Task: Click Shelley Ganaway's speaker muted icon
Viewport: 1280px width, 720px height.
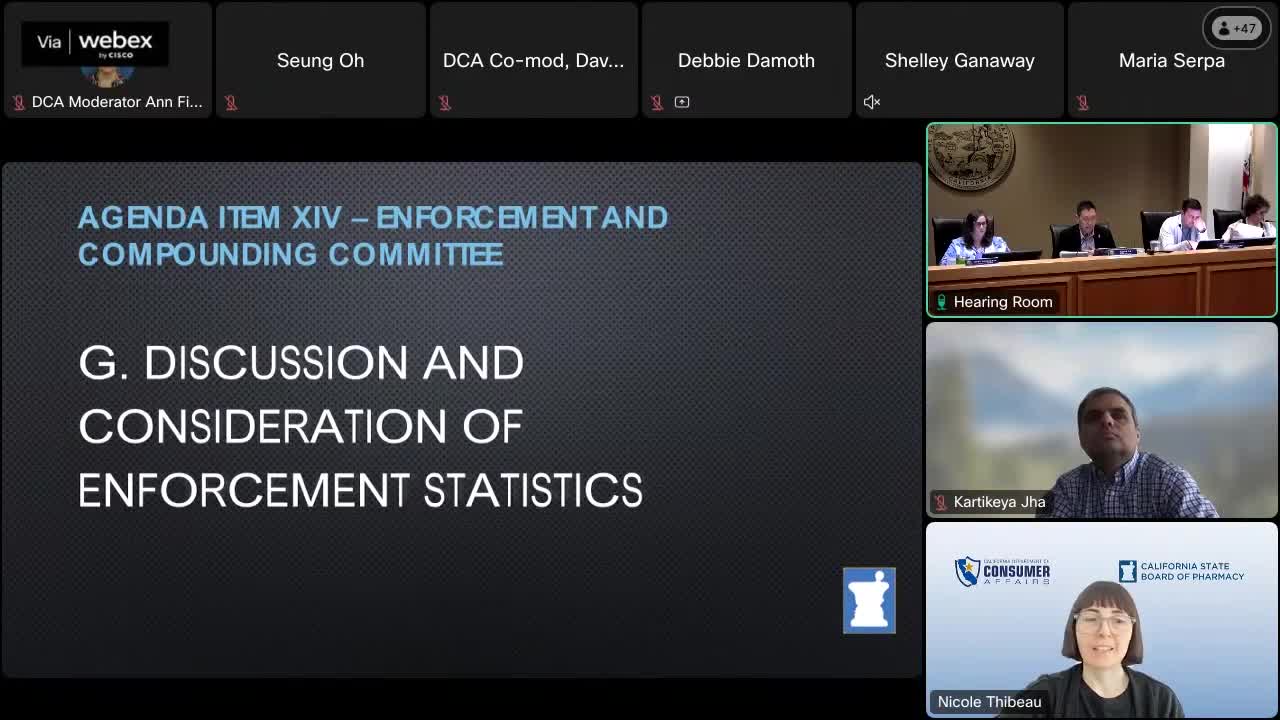Action: pos(872,102)
